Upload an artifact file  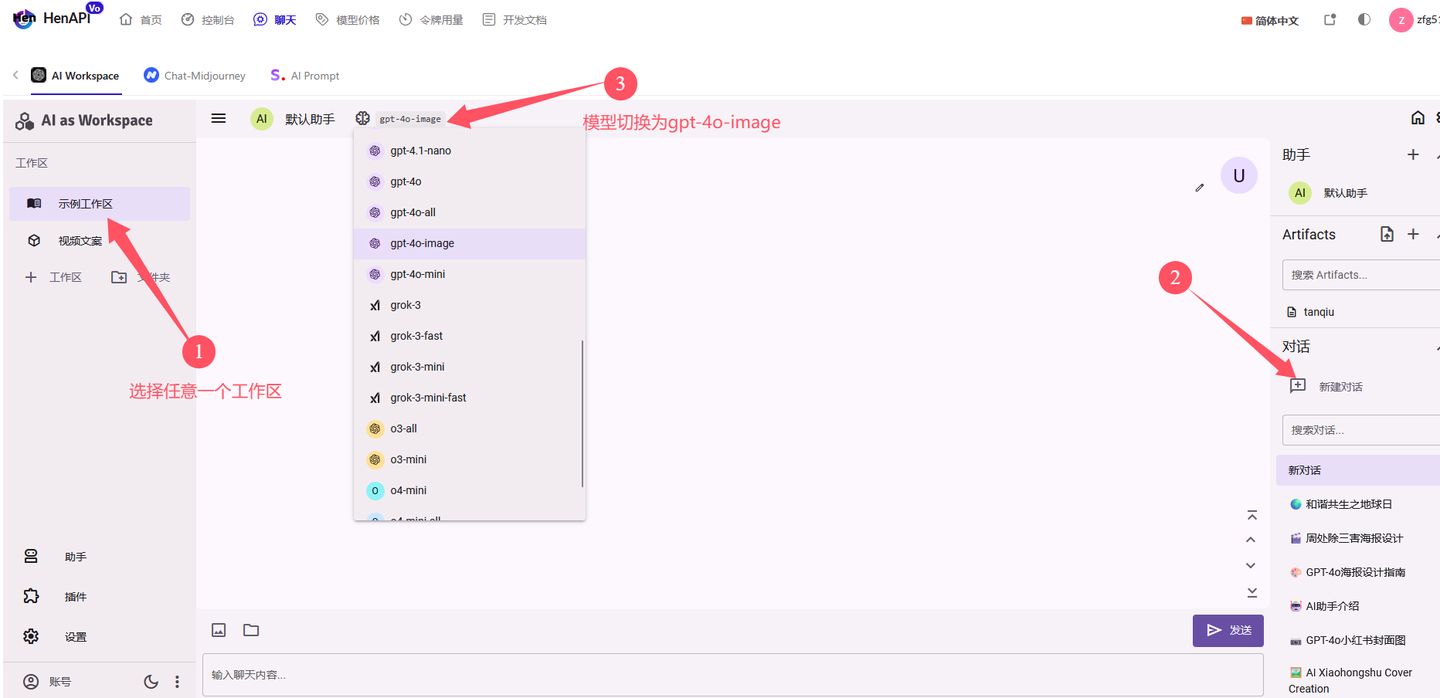point(1387,234)
